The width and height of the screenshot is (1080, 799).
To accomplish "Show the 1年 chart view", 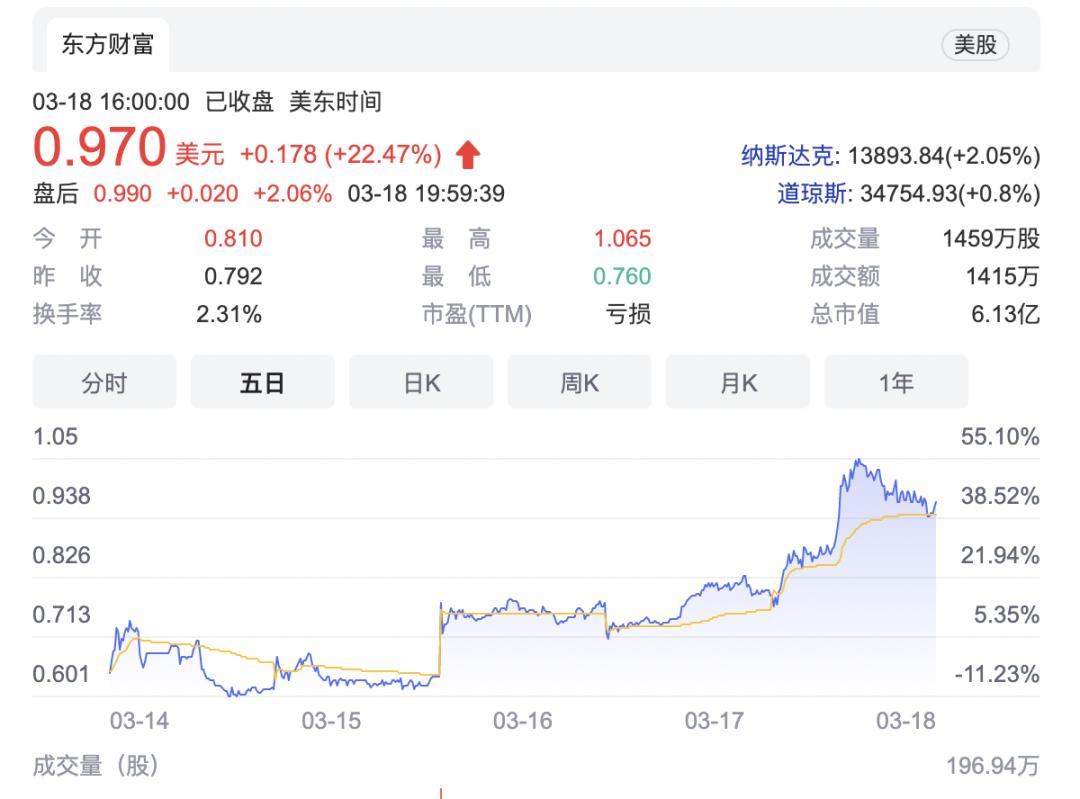I will click(x=896, y=382).
